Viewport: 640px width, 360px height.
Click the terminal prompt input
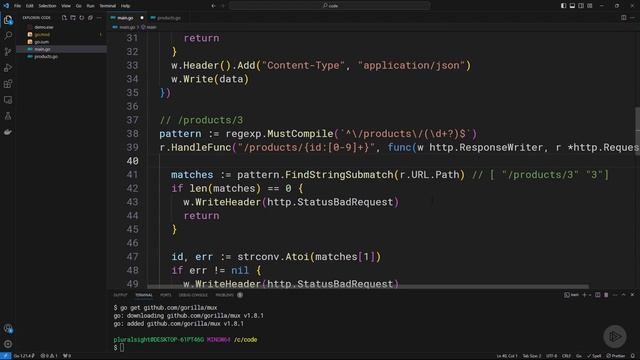pos(122,347)
